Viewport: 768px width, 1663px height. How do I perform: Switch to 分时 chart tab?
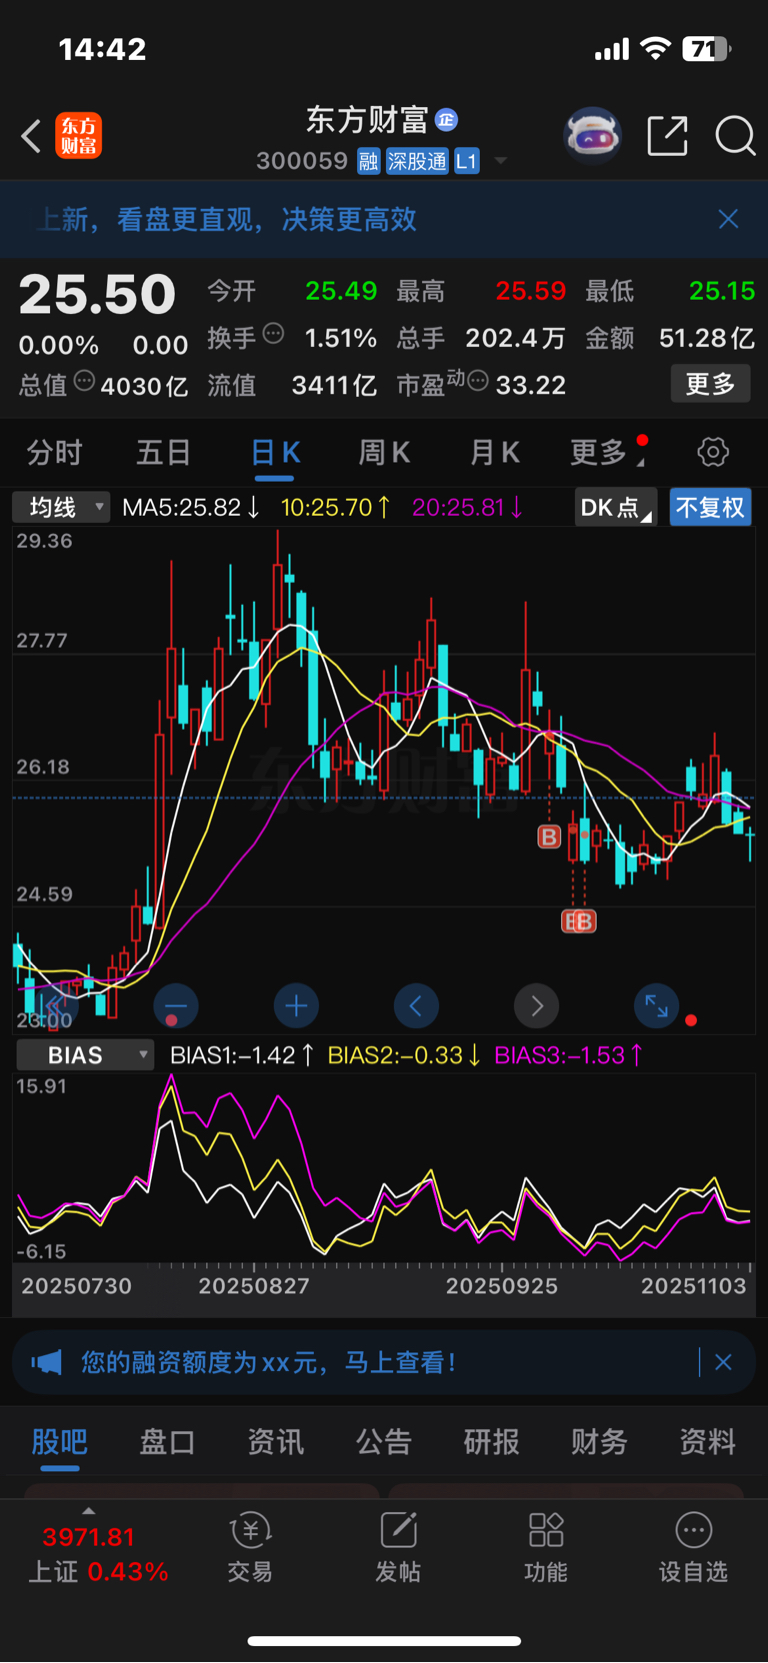55,453
